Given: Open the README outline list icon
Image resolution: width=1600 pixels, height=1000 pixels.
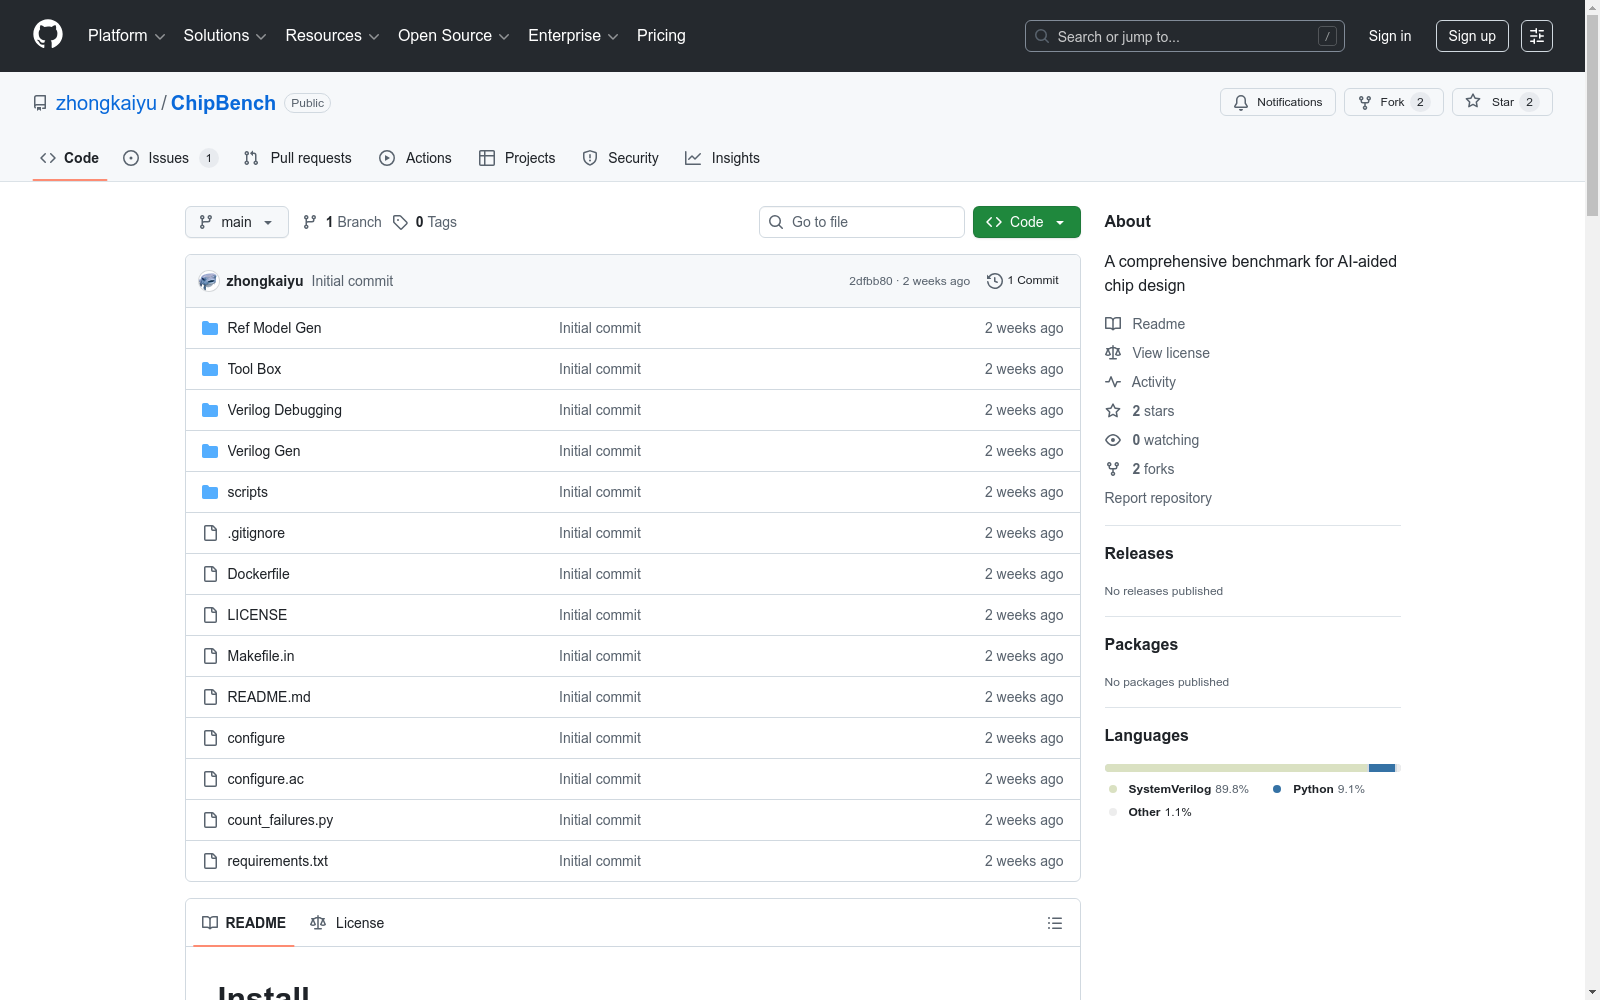Looking at the screenshot, I should [1055, 923].
